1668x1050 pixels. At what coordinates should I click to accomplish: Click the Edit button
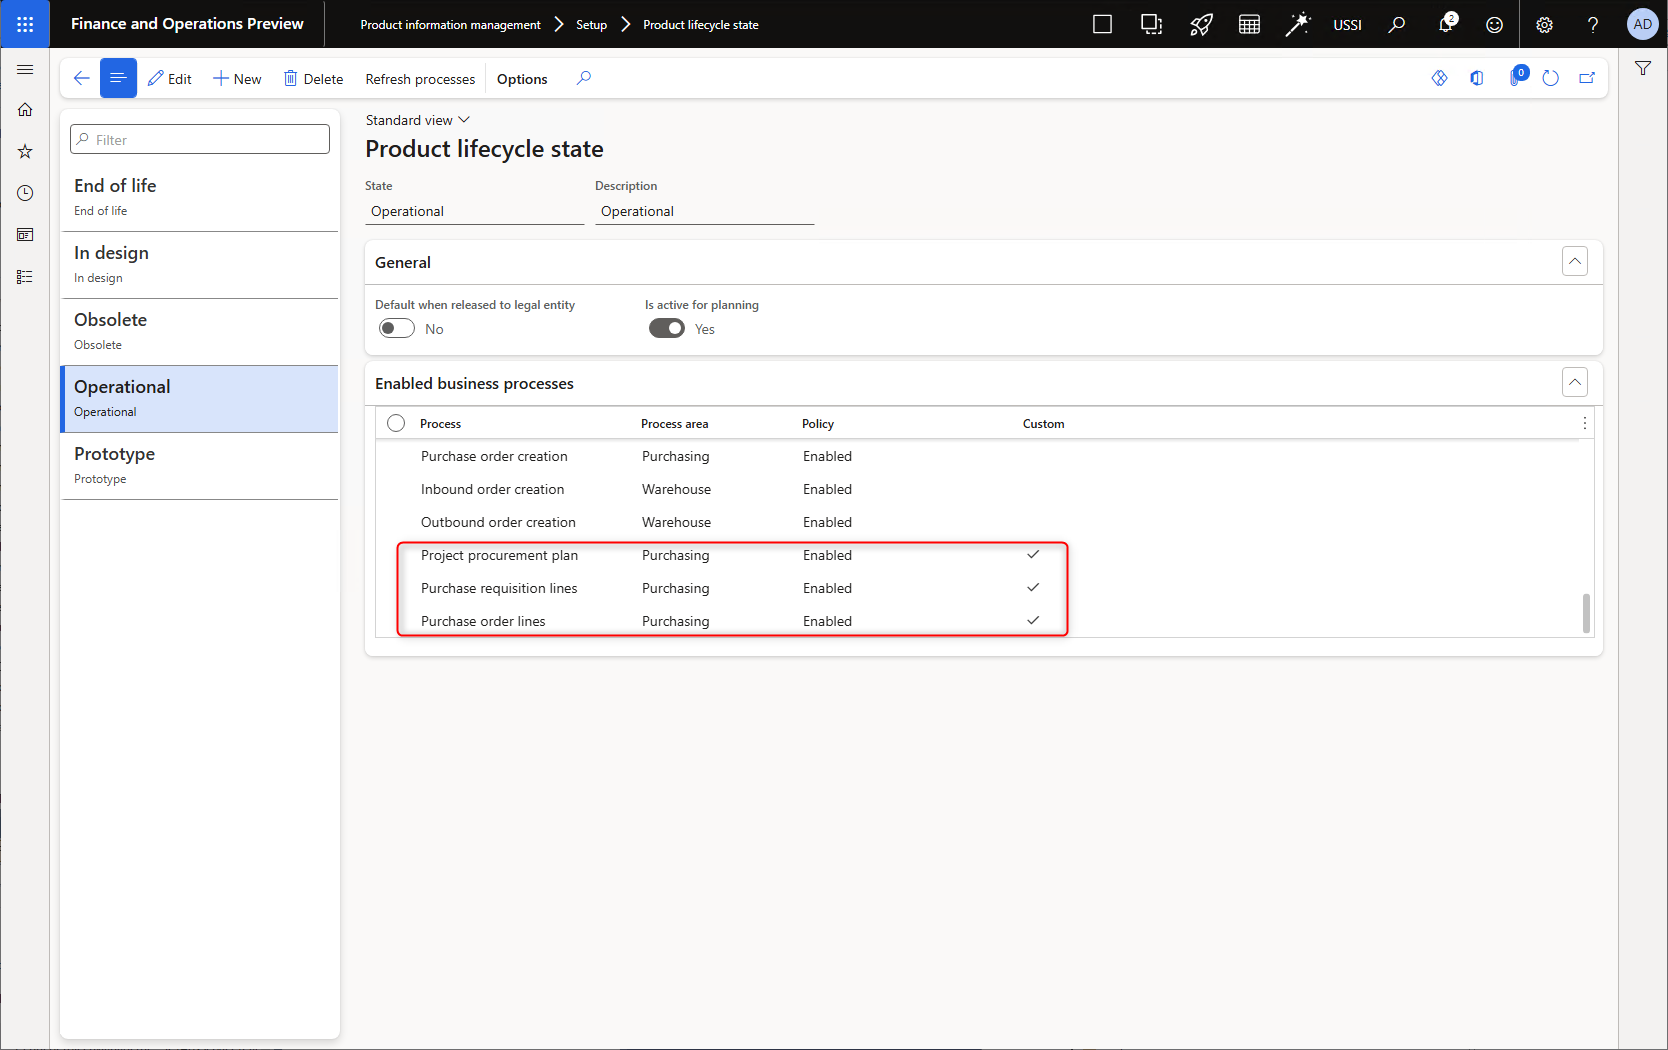point(170,79)
